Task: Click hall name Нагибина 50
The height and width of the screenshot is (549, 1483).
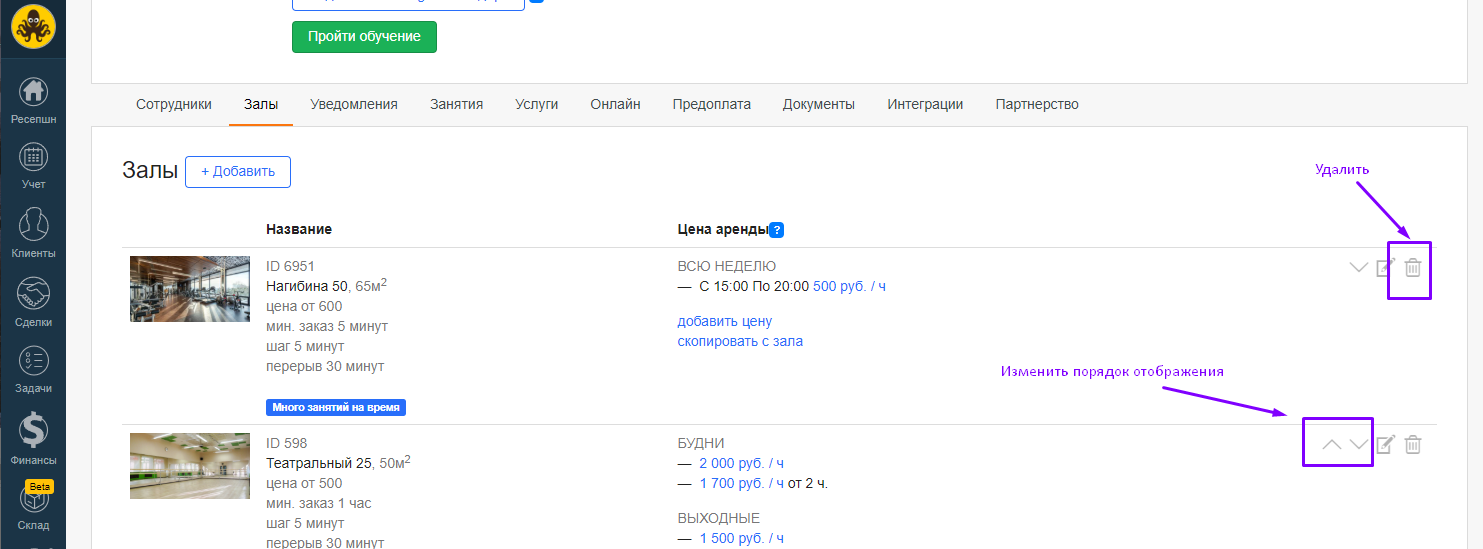Action: (307, 286)
